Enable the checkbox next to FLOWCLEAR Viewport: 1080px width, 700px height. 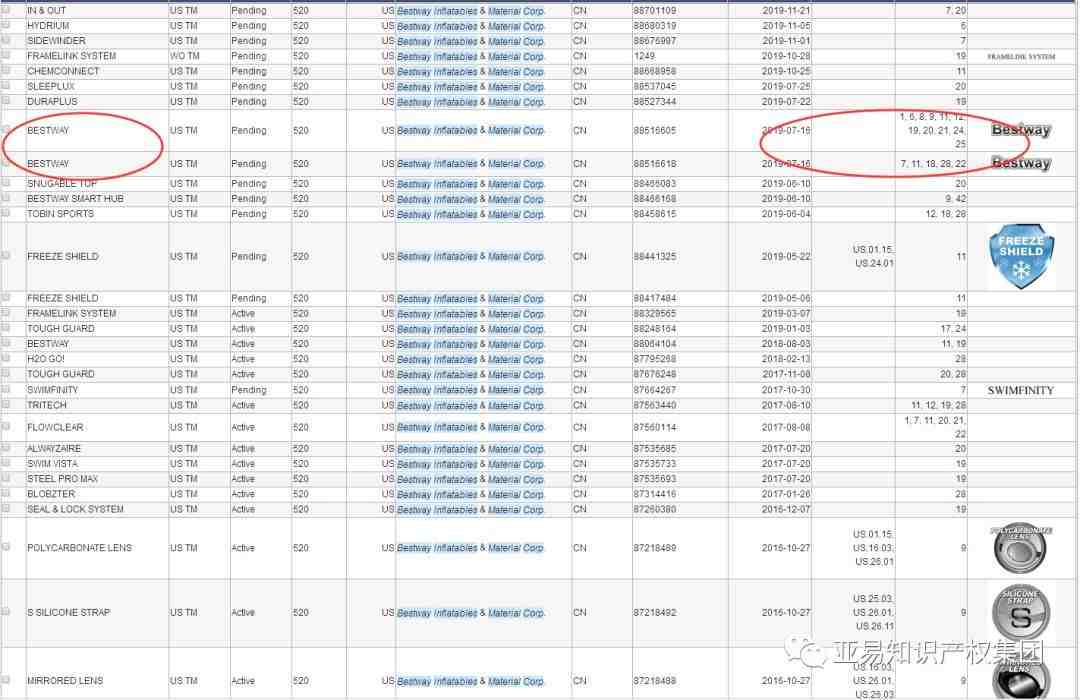(x=7, y=427)
